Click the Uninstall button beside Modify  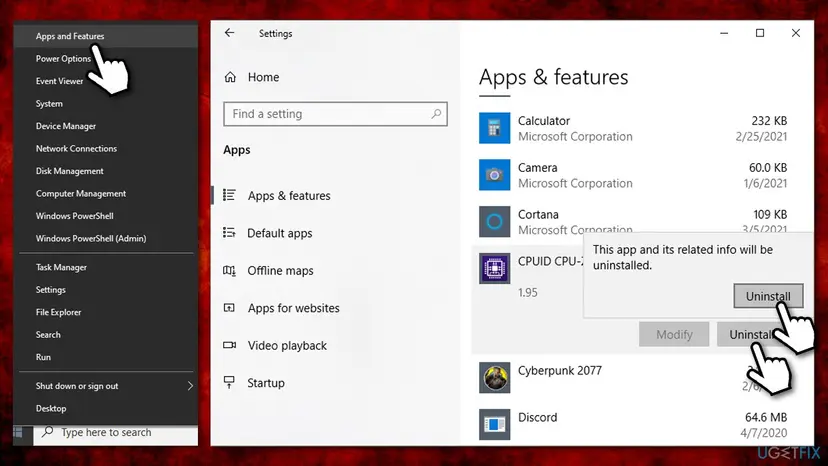point(751,334)
